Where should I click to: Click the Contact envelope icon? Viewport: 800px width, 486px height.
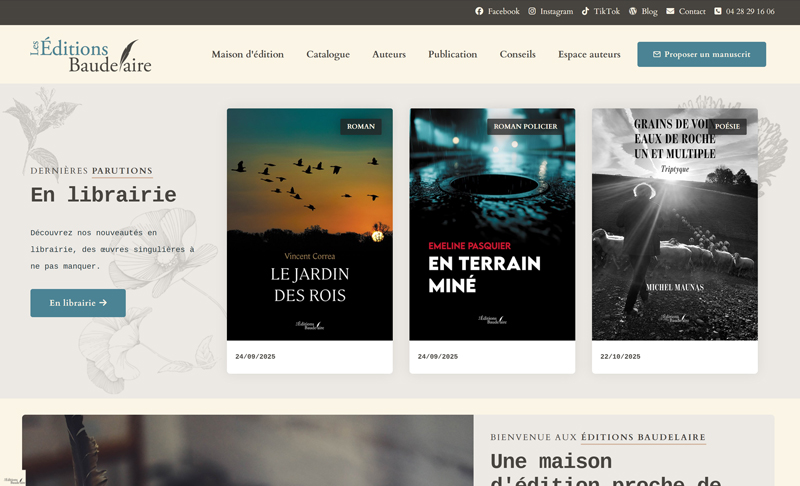click(x=670, y=11)
